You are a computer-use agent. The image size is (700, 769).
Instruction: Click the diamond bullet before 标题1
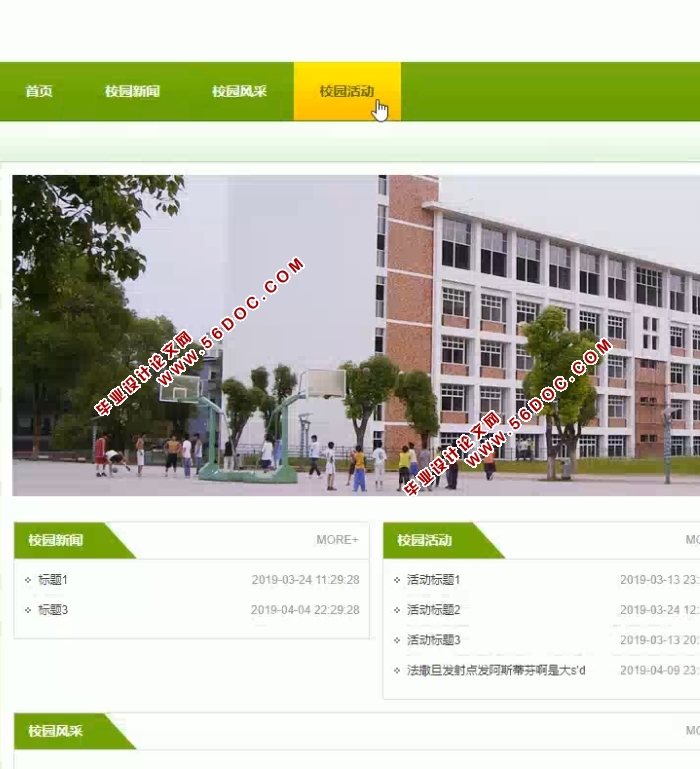[28, 580]
